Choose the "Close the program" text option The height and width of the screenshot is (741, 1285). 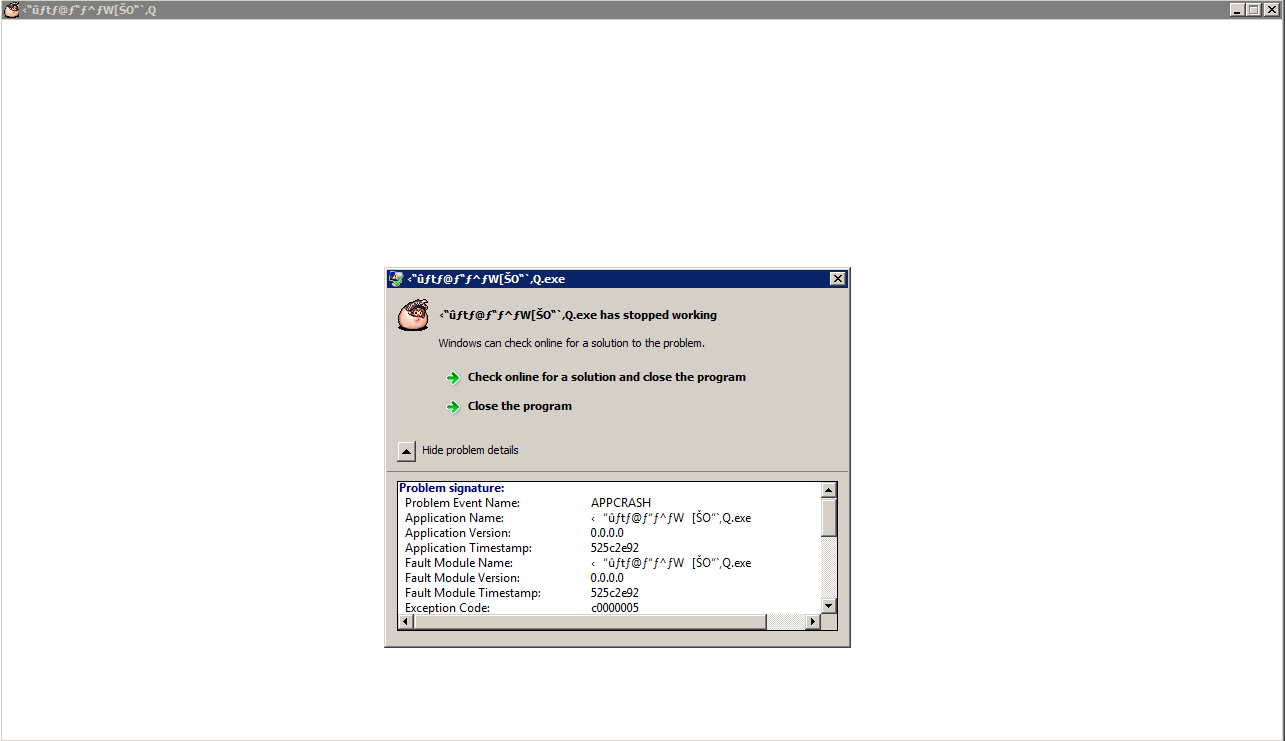click(519, 407)
